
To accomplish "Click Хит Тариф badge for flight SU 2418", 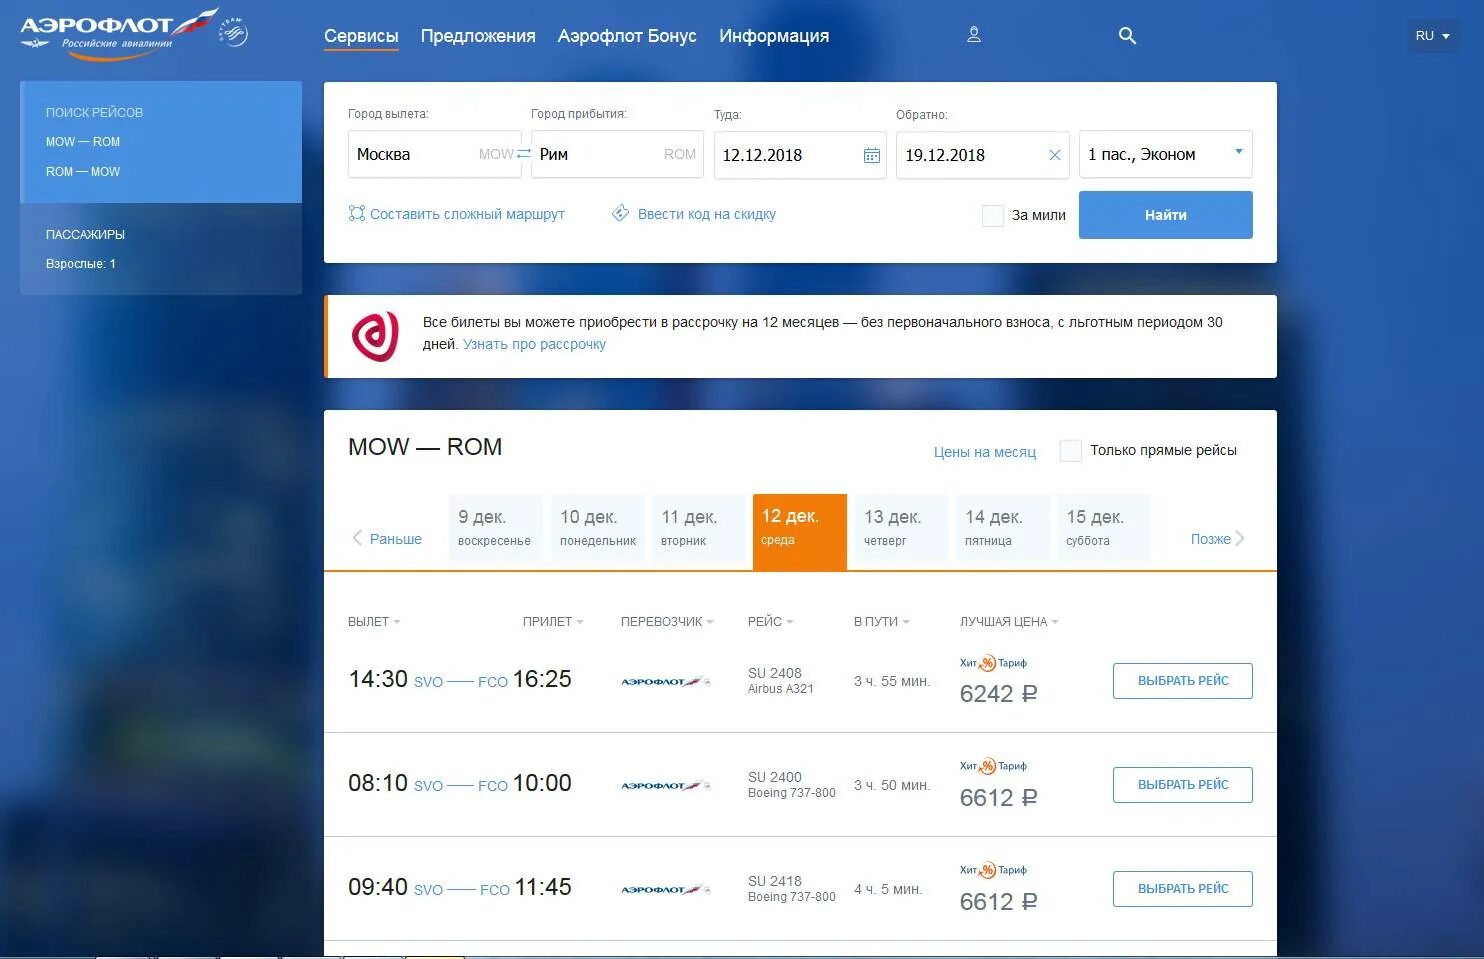I will click(993, 870).
